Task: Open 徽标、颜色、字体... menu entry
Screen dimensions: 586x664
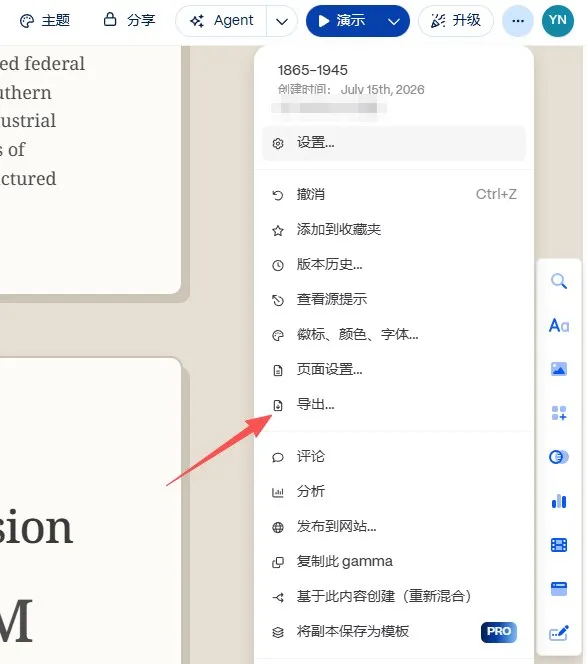Action: [394, 335]
